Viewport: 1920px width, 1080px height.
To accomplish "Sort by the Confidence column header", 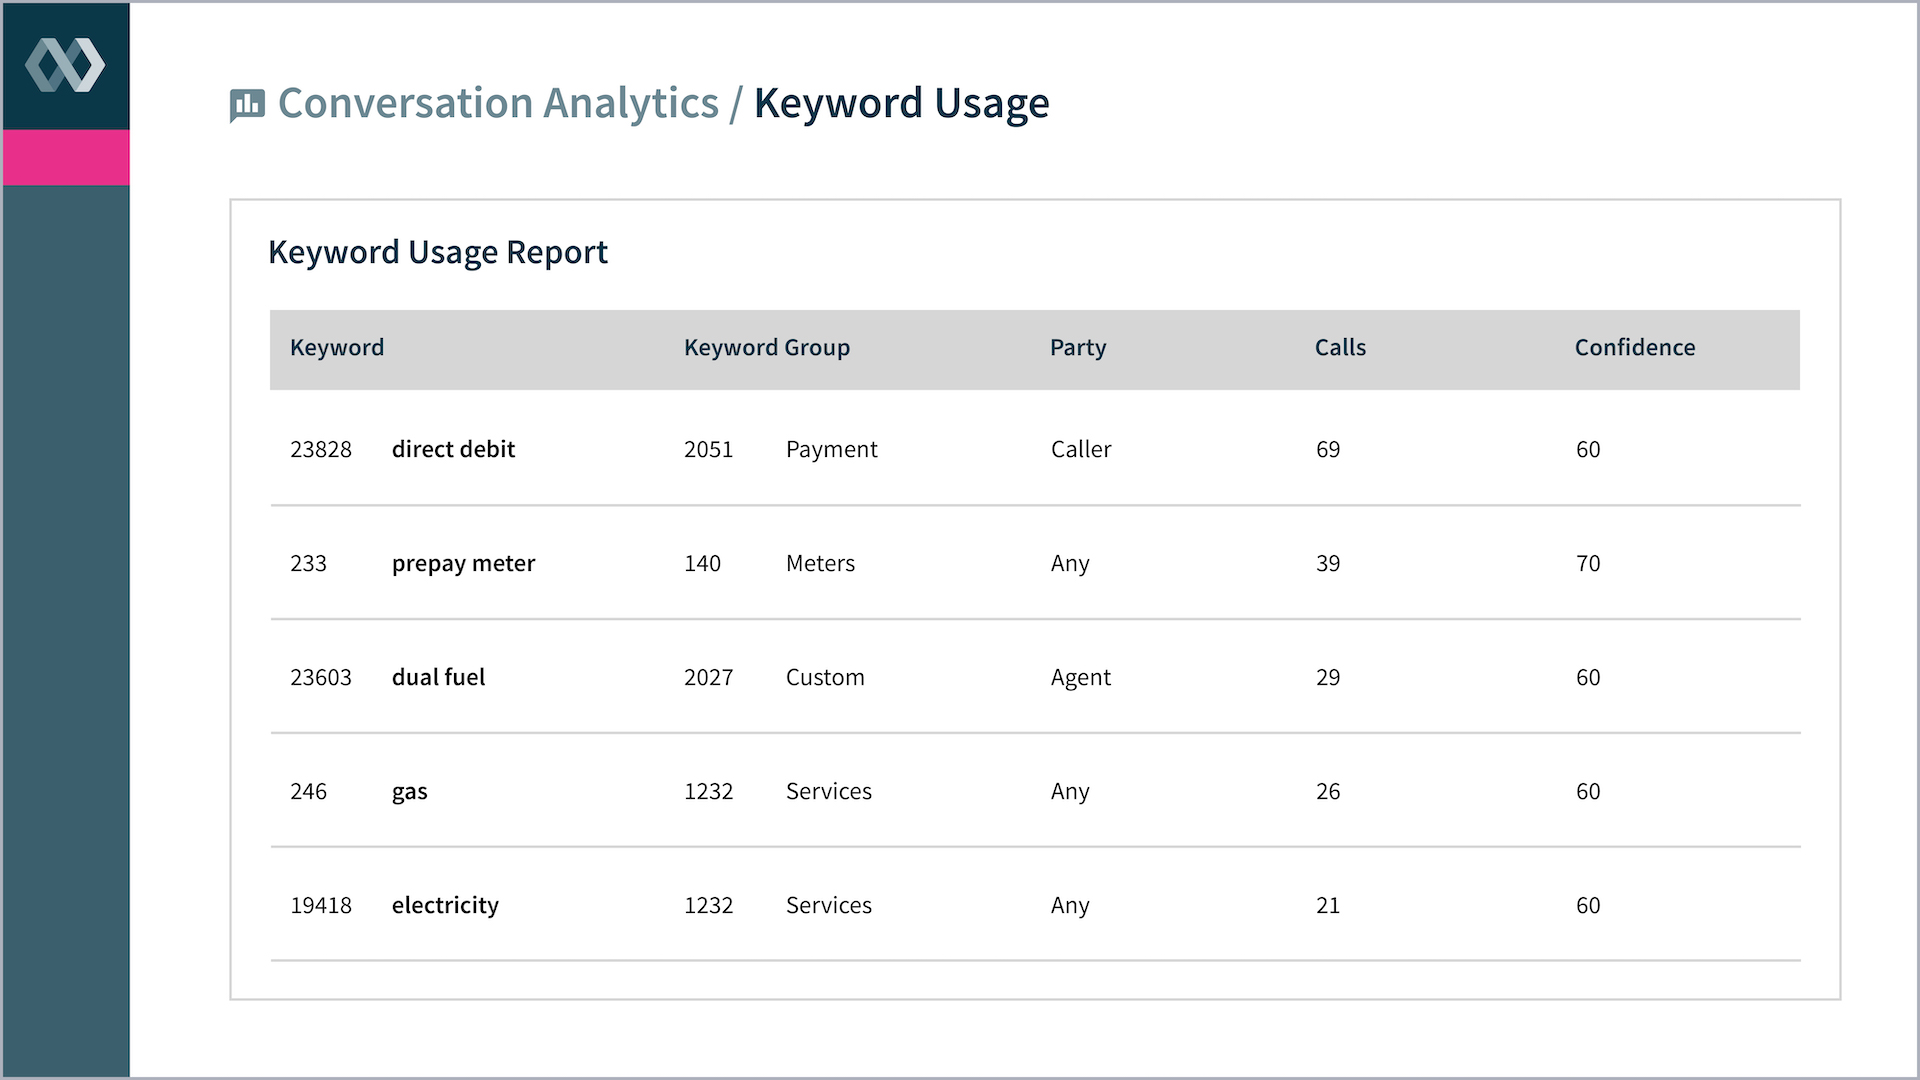I will pyautogui.click(x=1635, y=347).
